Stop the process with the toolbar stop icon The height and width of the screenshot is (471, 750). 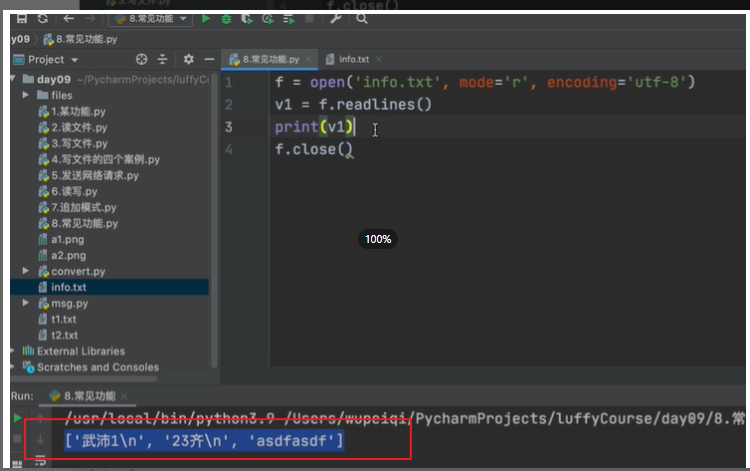[309, 19]
